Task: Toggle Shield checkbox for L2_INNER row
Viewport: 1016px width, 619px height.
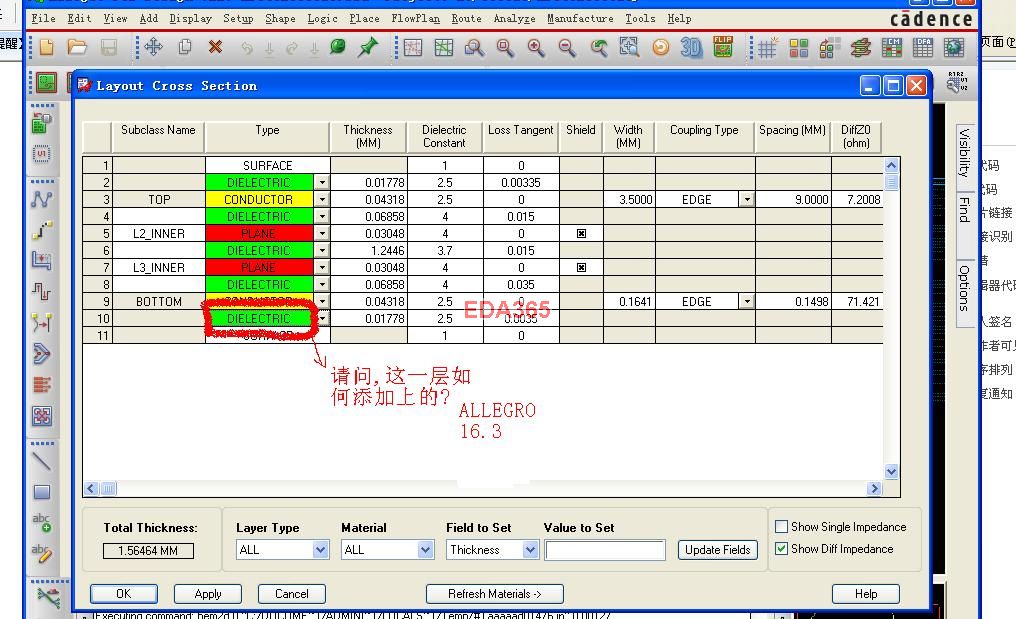Action: click(581, 233)
